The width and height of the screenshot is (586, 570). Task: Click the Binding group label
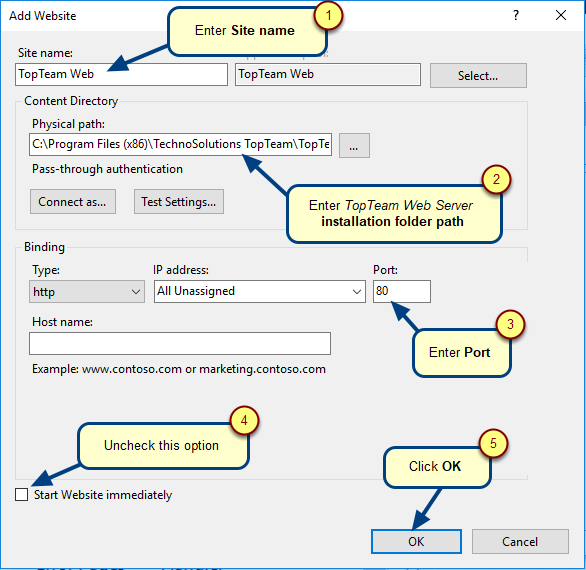44,247
